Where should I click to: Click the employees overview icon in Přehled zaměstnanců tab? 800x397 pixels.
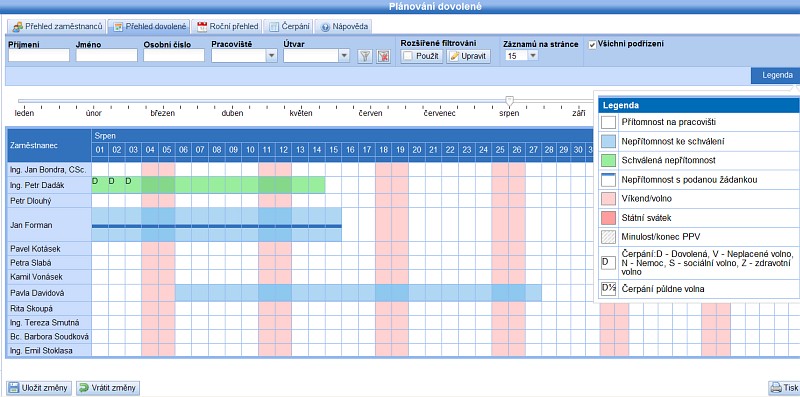point(17,27)
